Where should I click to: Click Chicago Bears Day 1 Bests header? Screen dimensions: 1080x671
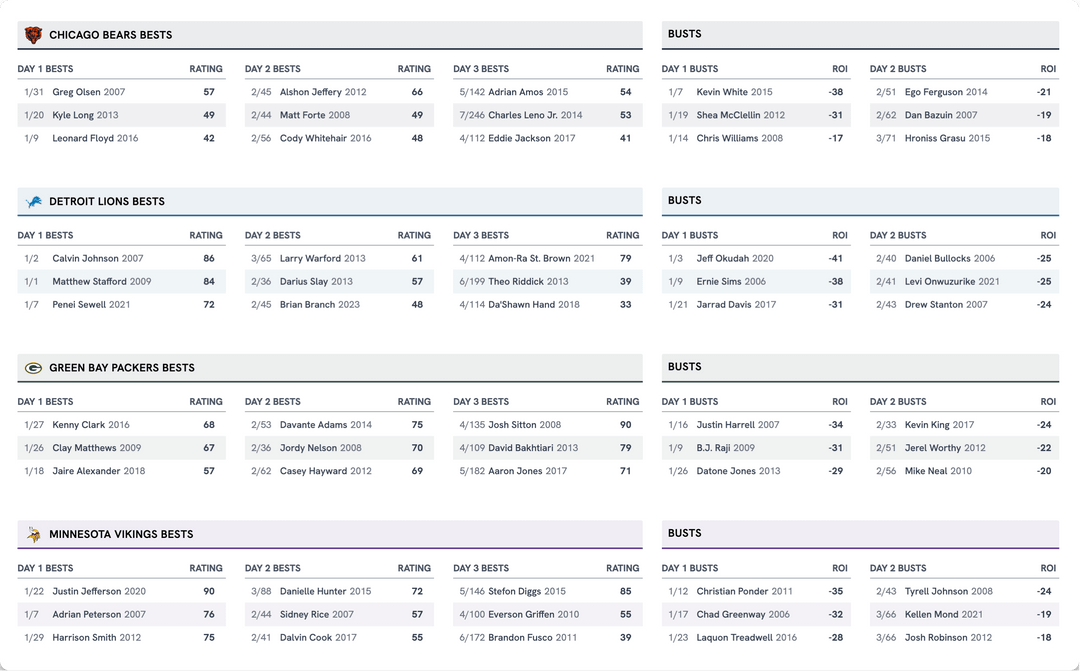(x=45, y=69)
